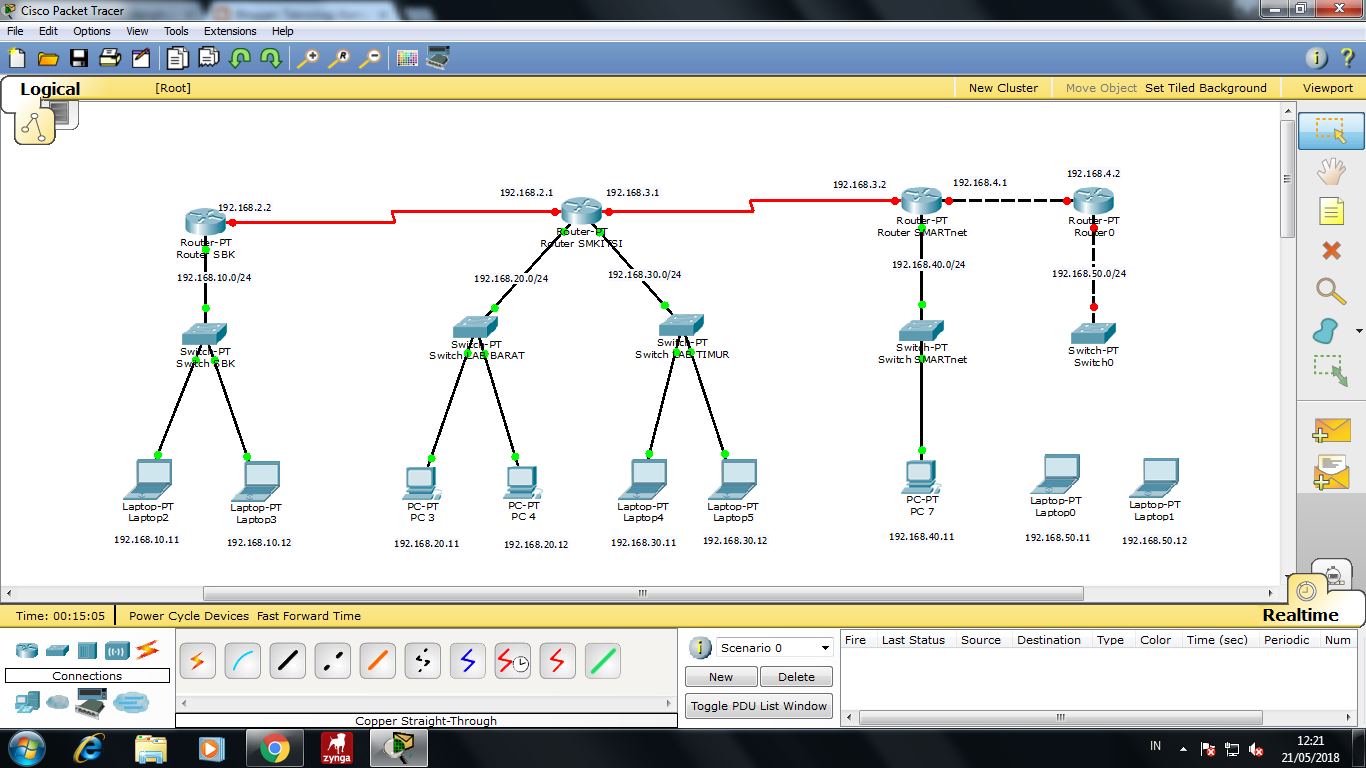Select the automatic connection lightning bolt

click(x=197, y=660)
